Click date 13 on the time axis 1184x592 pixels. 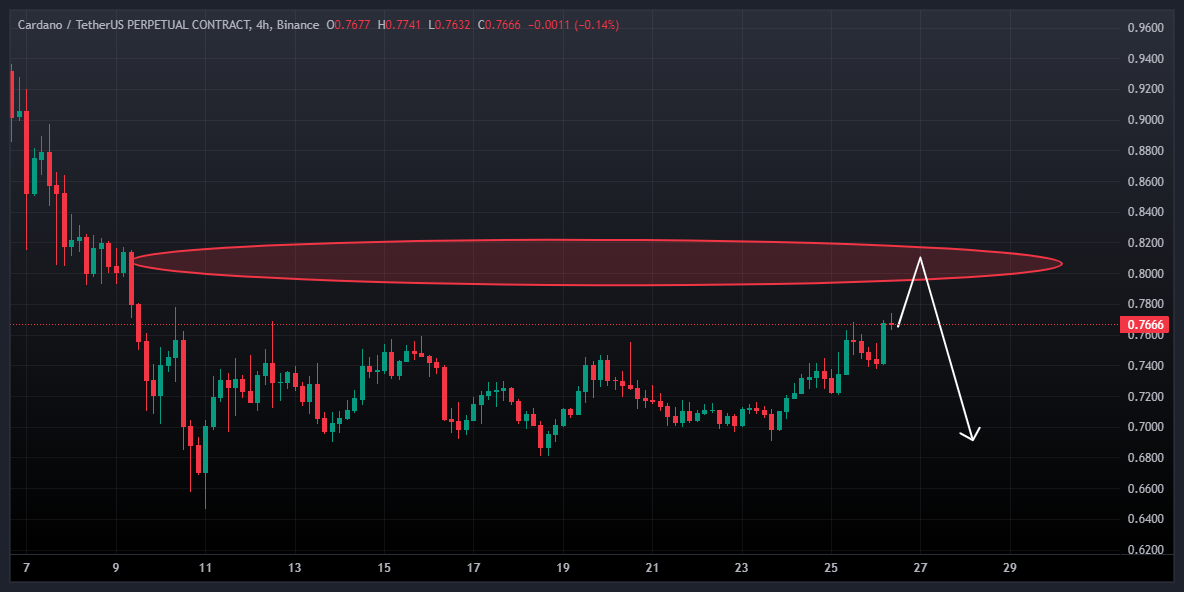tap(294, 568)
